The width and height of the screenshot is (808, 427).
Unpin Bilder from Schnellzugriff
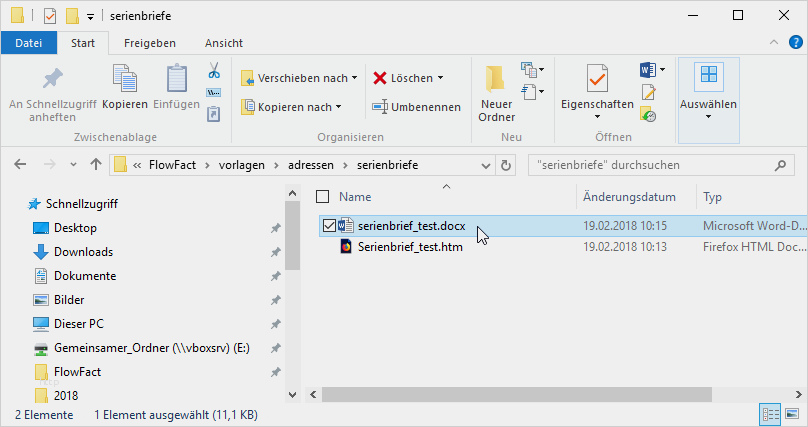click(x=276, y=300)
